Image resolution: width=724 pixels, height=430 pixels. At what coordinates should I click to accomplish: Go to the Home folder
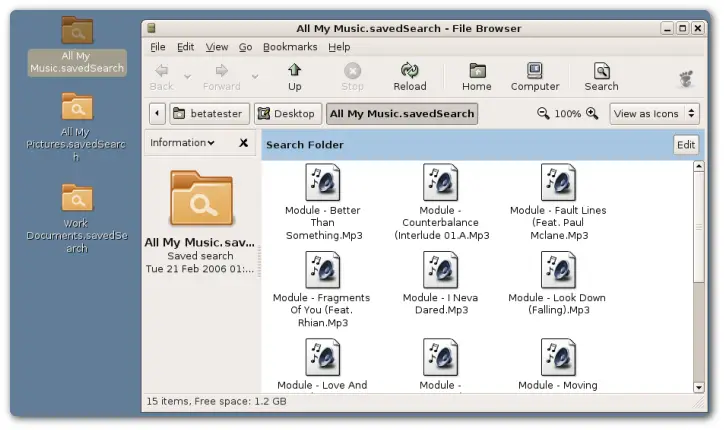click(476, 76)
